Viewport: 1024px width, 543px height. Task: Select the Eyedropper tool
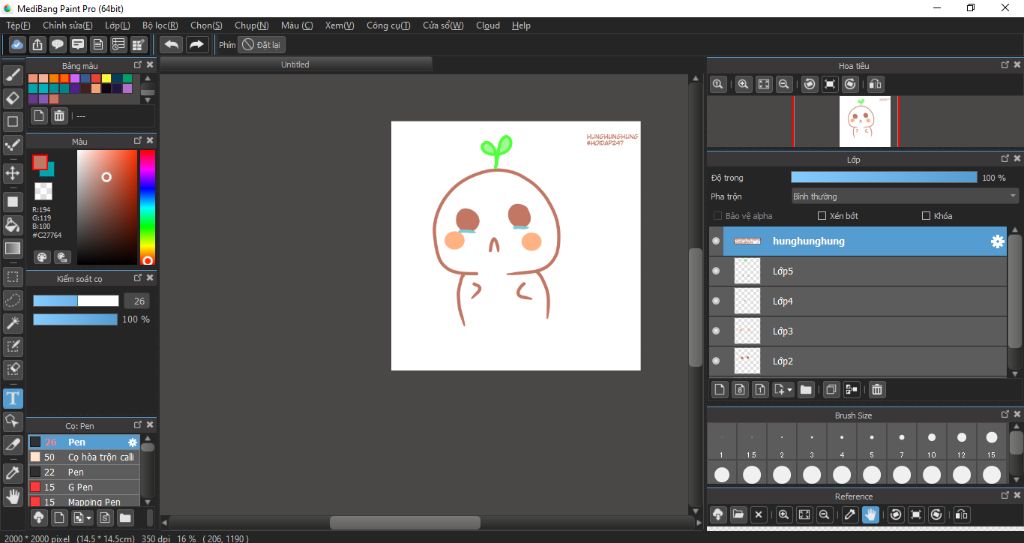point(12,472)
